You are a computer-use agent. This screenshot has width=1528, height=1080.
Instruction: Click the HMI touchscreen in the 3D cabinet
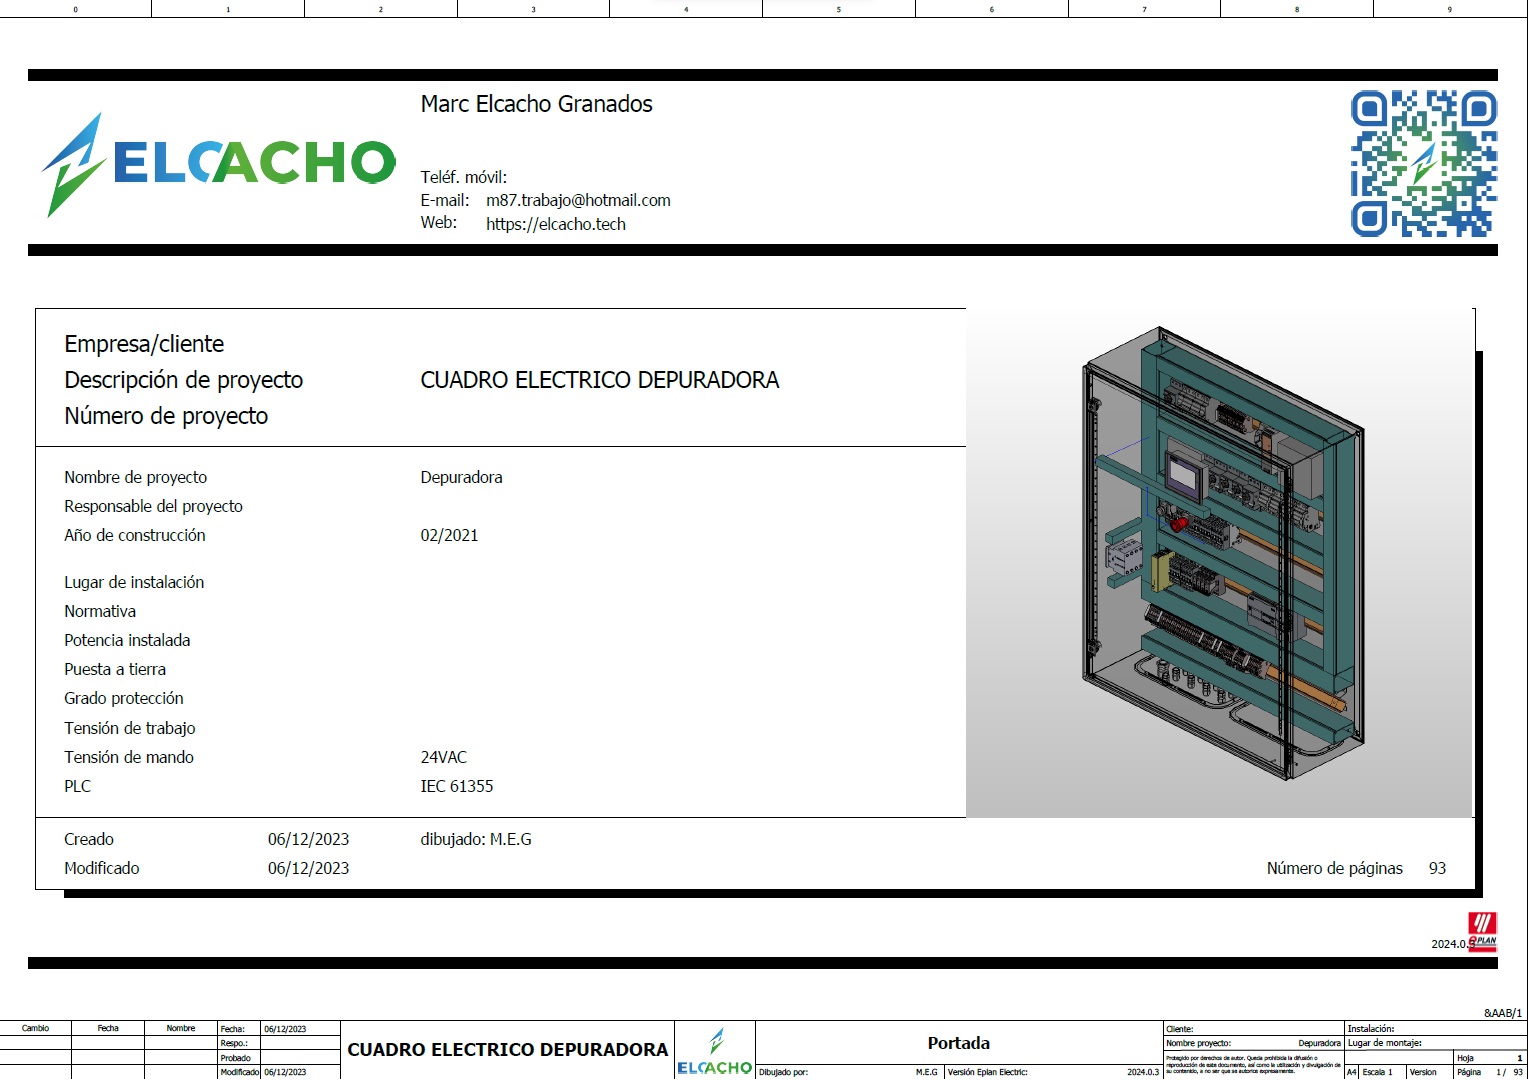pos(1185,473)
